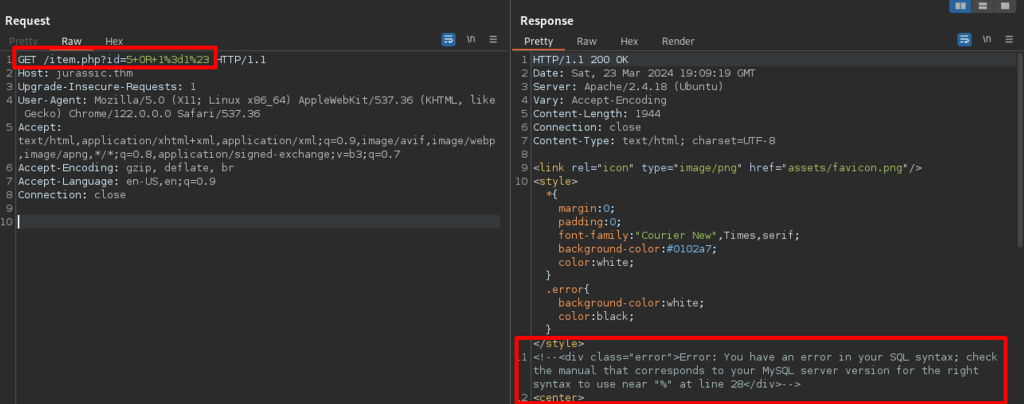The image size is (1024, 404).
Task: Switch to the combined tabbed layout icon
Action: [1007, 7]
